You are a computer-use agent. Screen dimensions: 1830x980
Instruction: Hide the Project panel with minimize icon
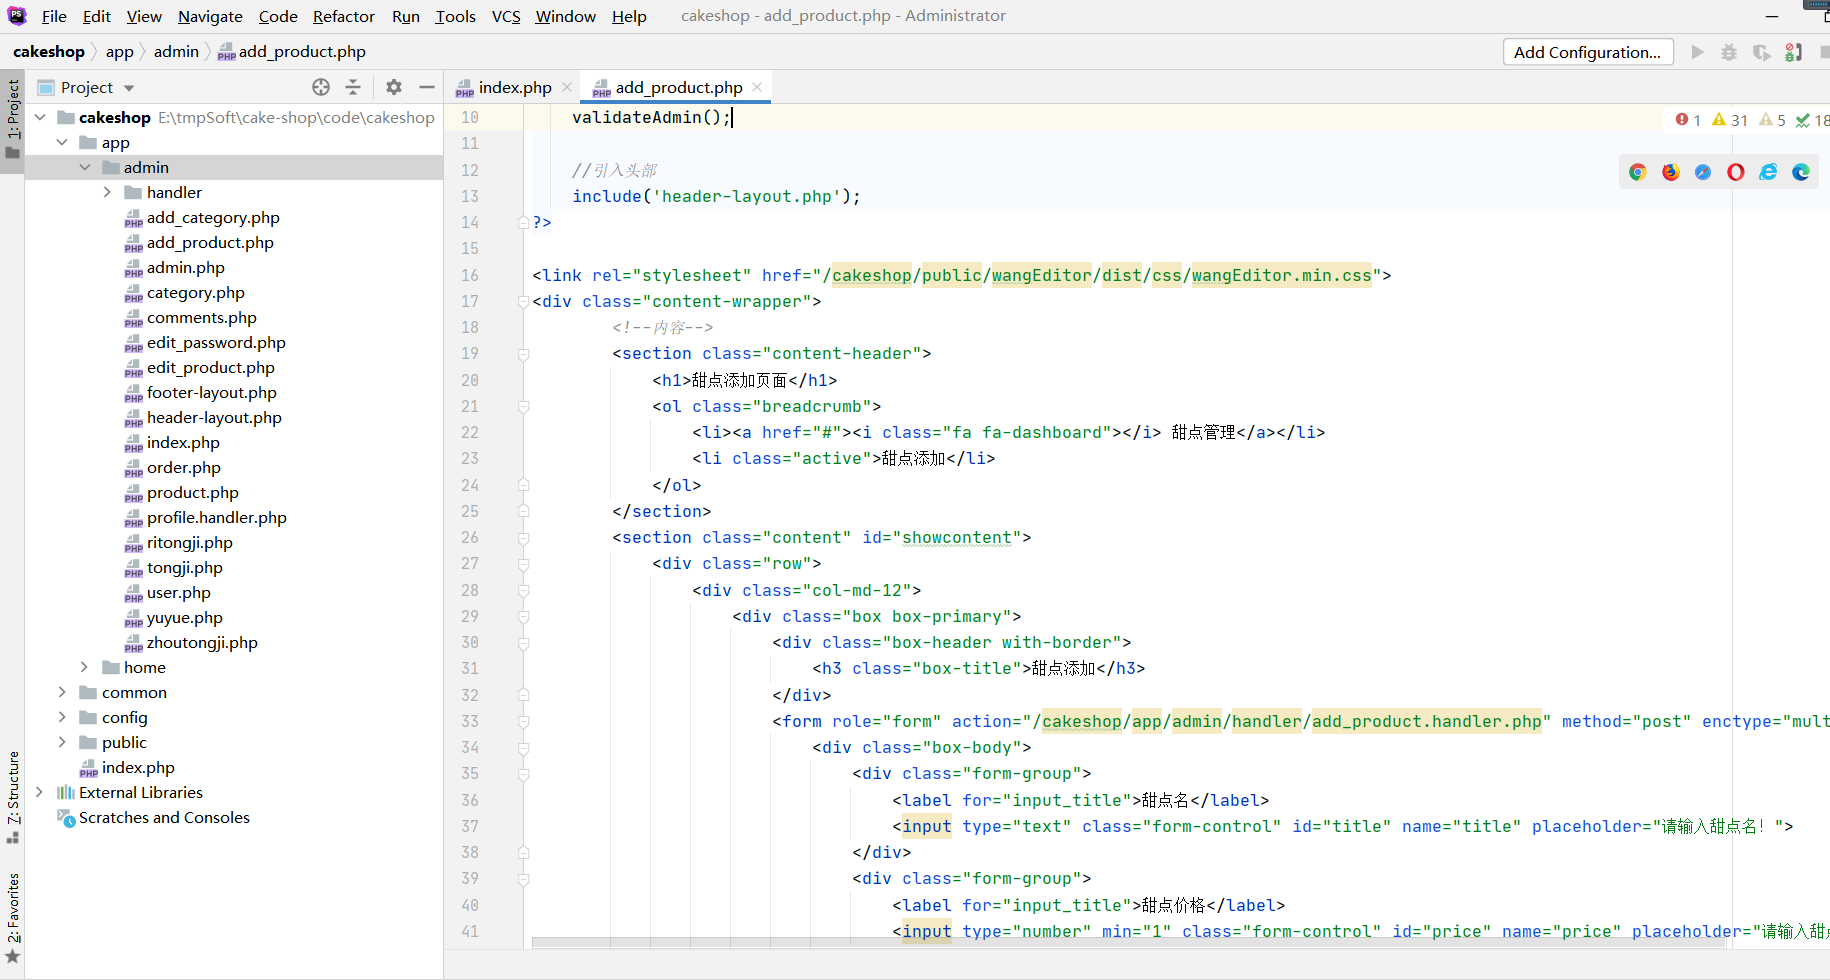[x=427, y=87]
